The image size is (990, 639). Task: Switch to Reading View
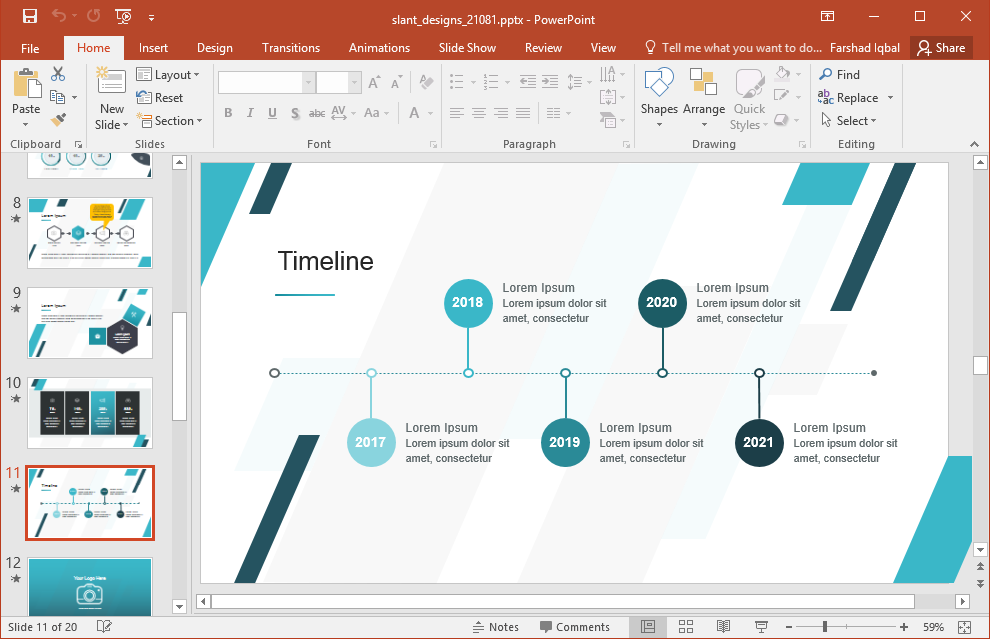click(724, 627)
